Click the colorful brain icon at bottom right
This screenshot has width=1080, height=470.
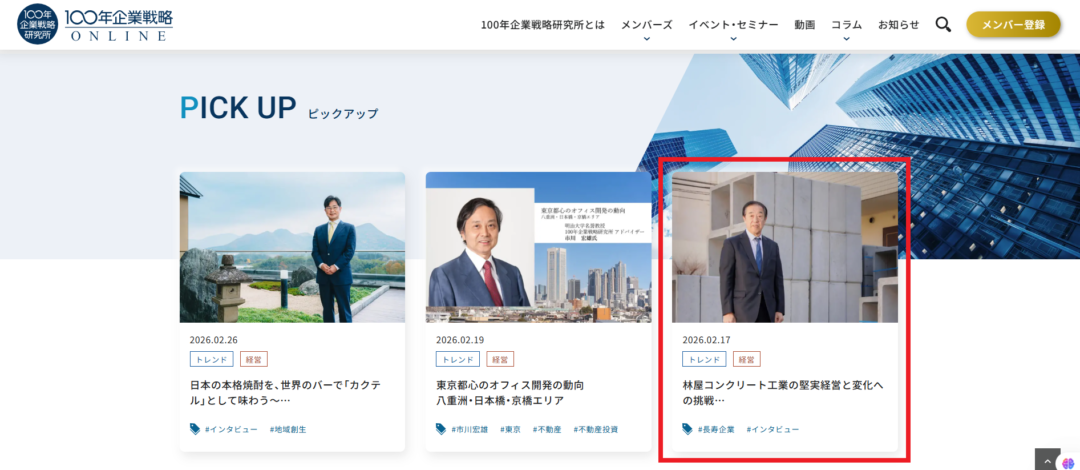click(1066, 462)
